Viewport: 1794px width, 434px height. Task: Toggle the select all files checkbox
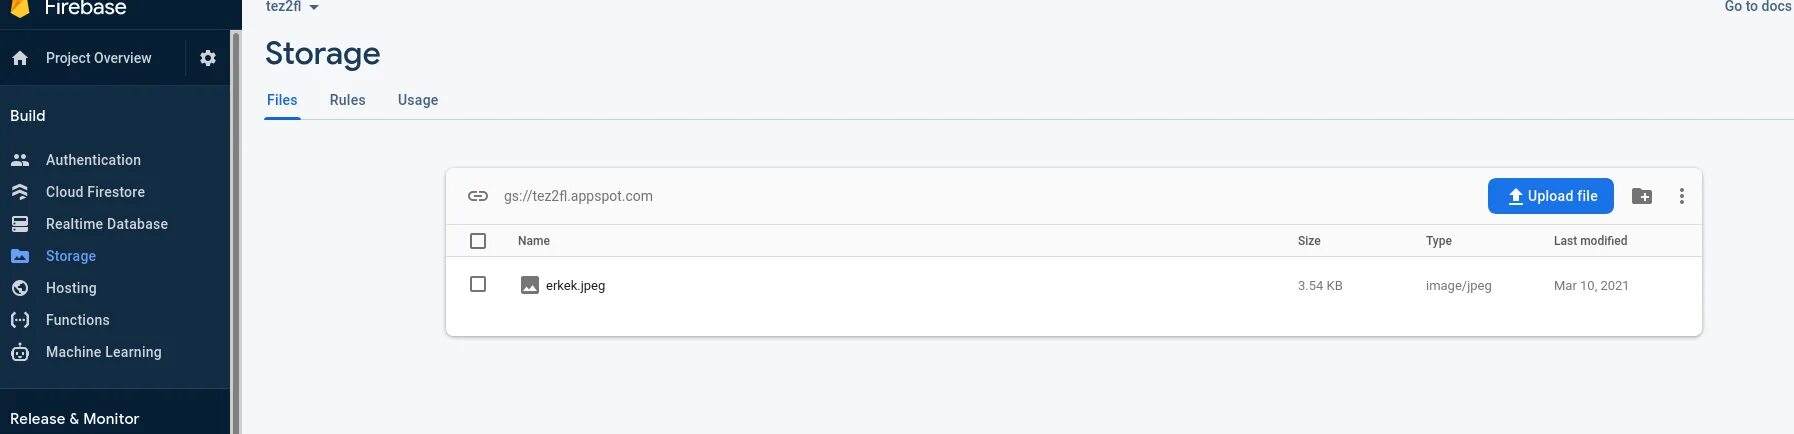pyautogui.click(x=478, y=241)
